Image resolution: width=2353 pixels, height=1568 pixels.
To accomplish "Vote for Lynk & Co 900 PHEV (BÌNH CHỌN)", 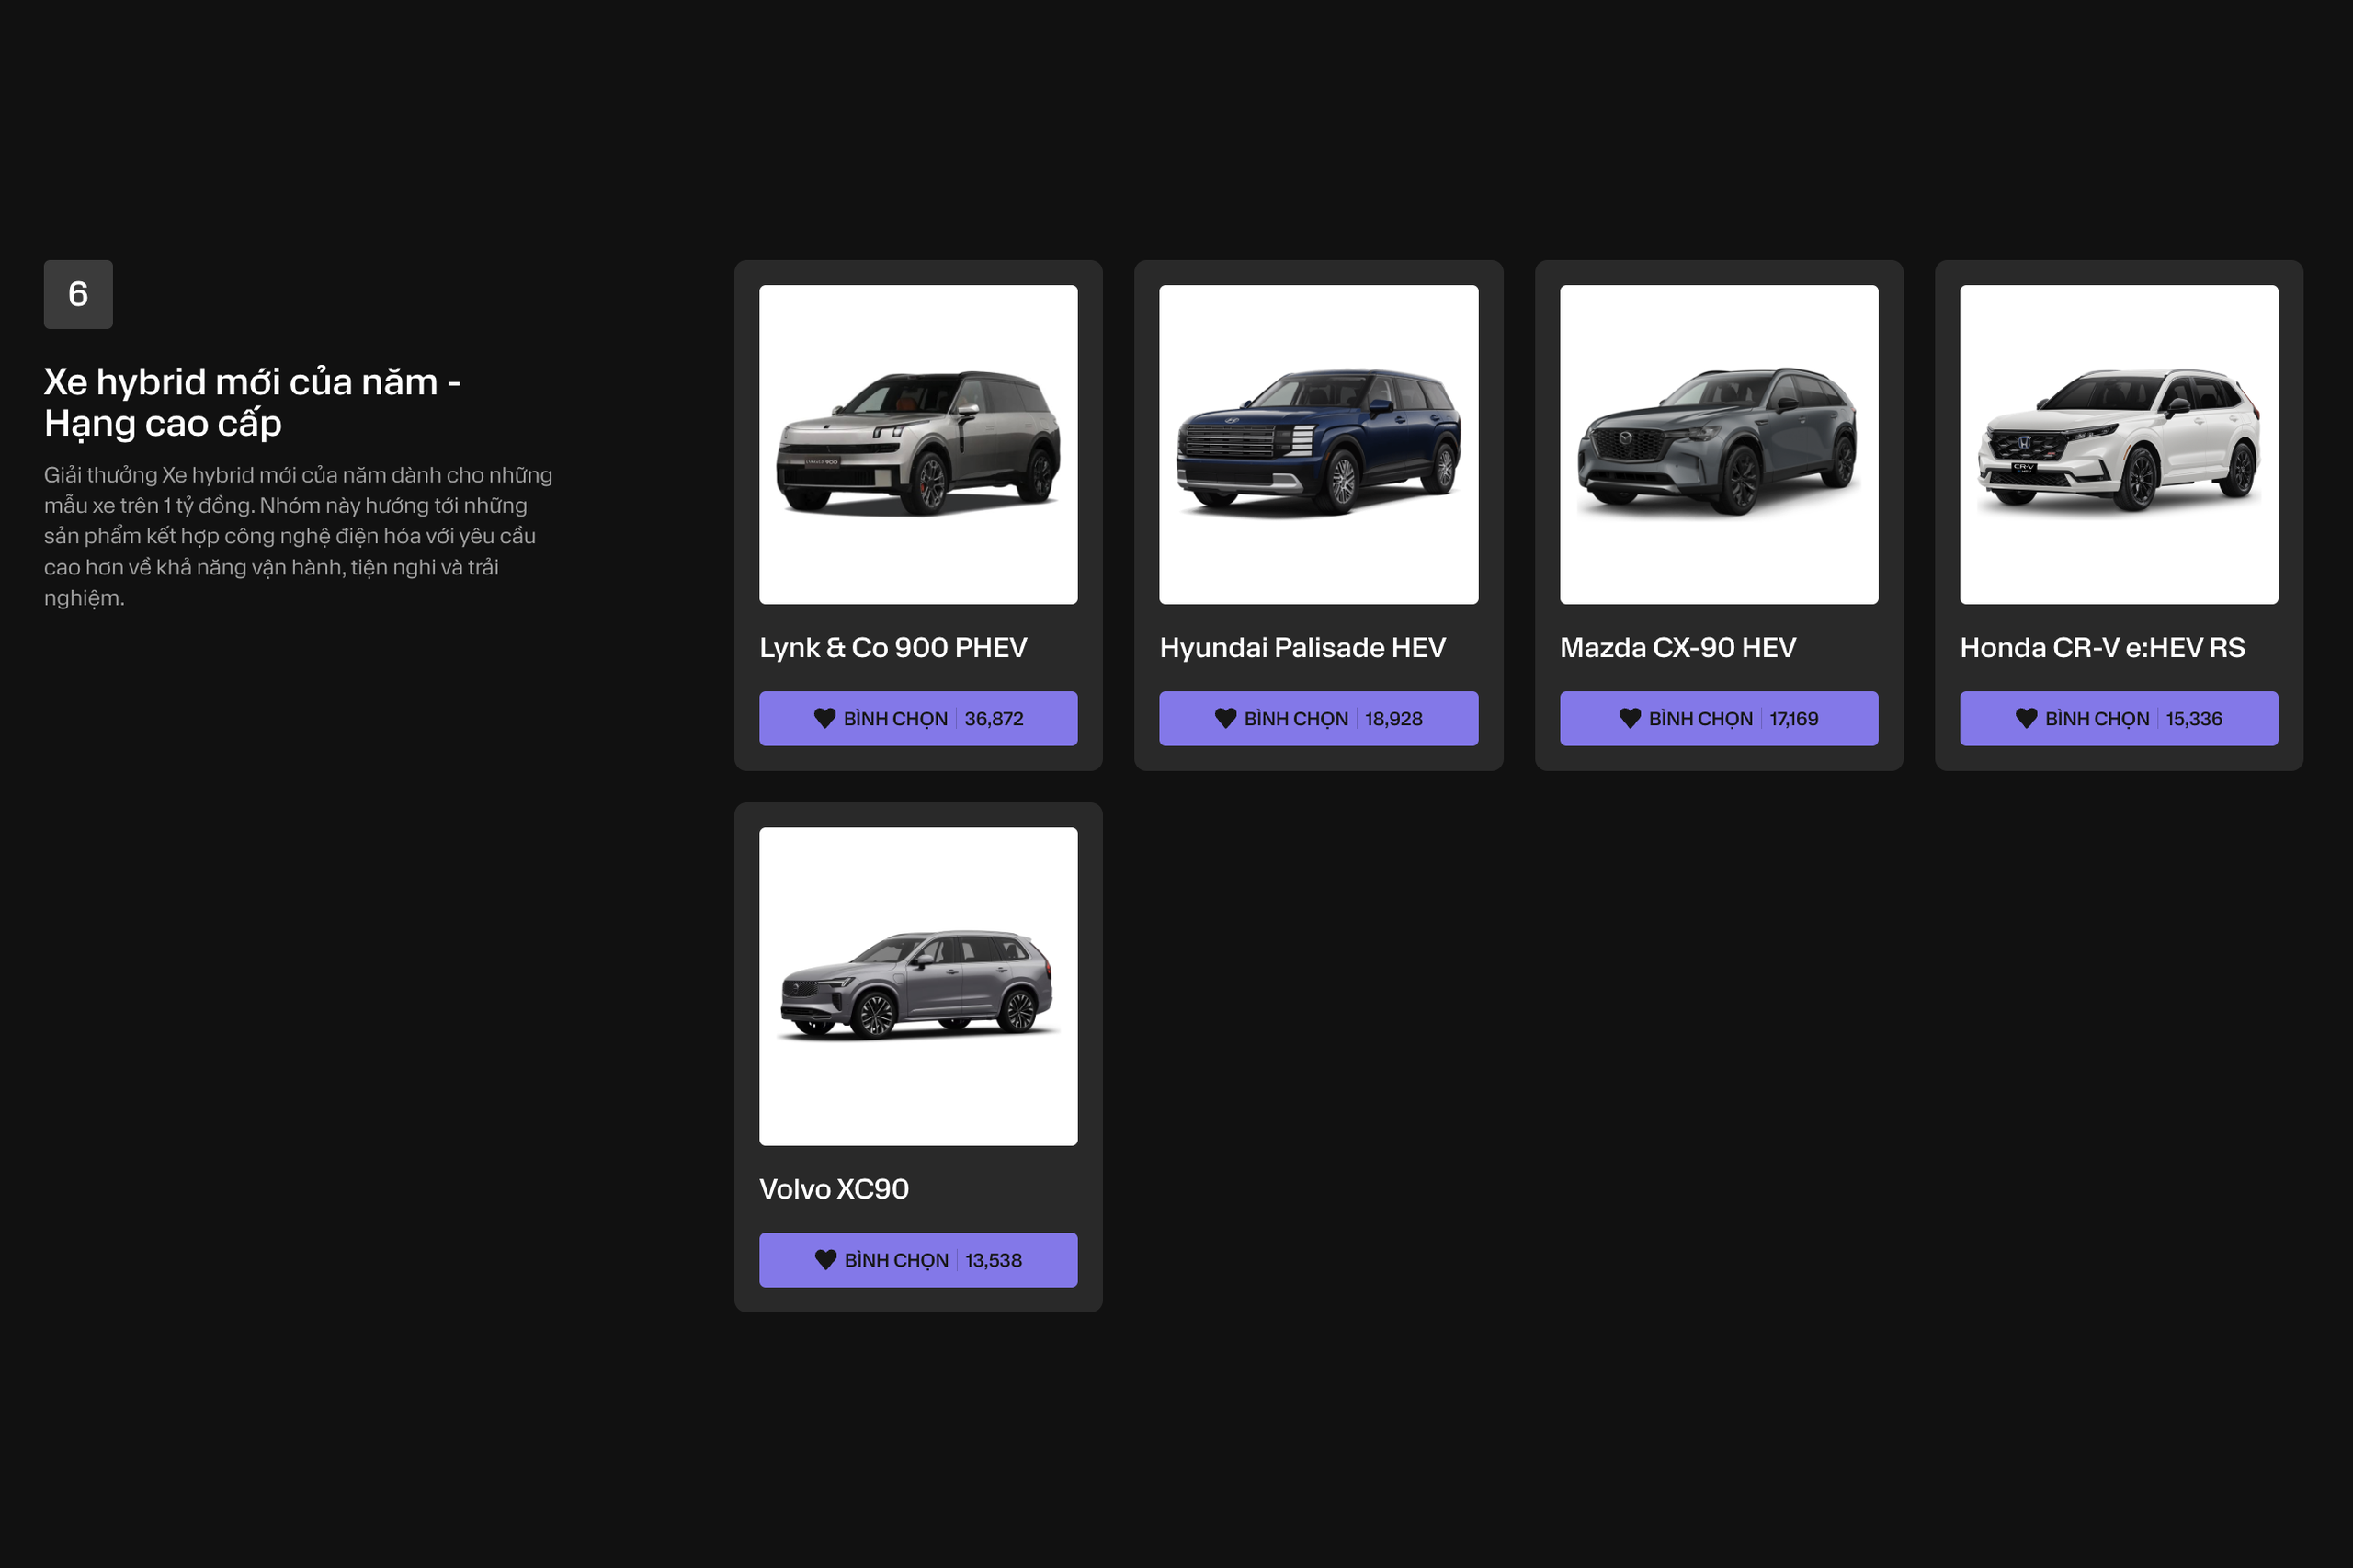I will coord(918,718).
